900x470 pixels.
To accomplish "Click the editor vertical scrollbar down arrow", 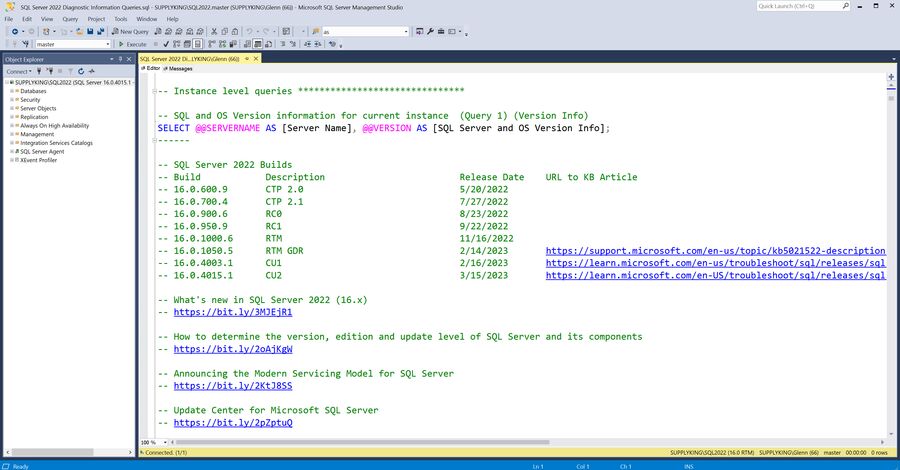I will pos(891,435).
